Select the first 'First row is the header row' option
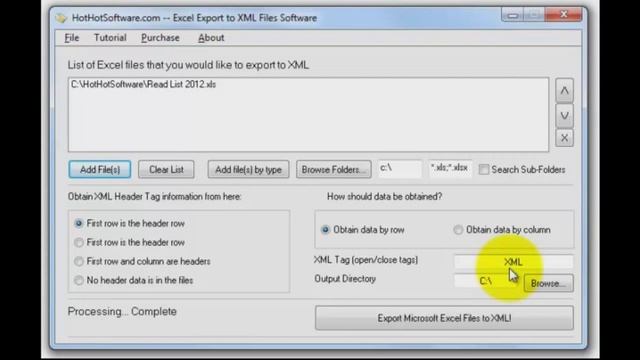Viewport: 640px width, 360px height. [79, 223]
